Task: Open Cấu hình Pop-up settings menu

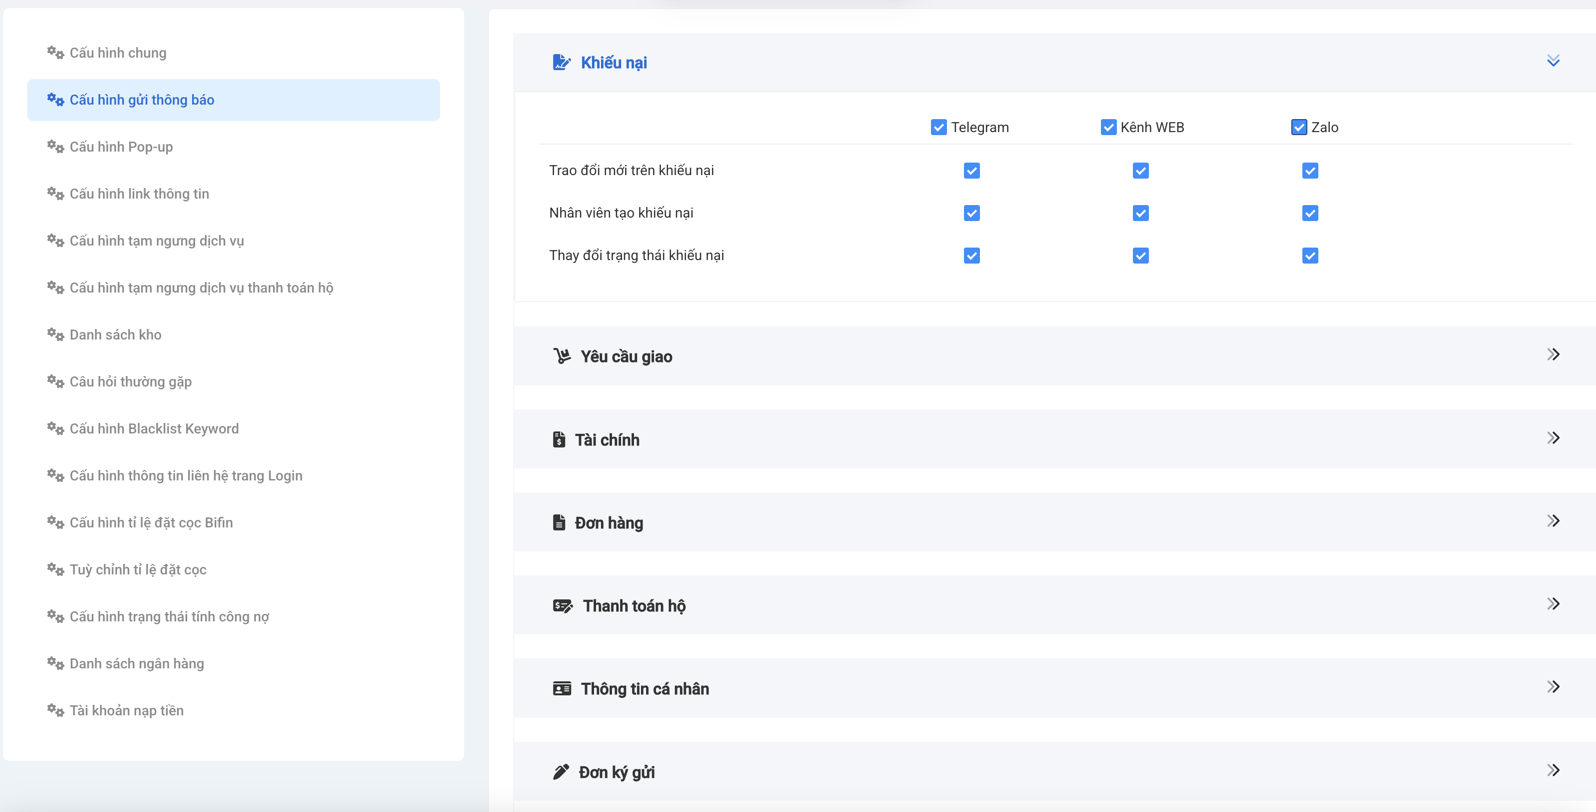Action: coord(121,147)
